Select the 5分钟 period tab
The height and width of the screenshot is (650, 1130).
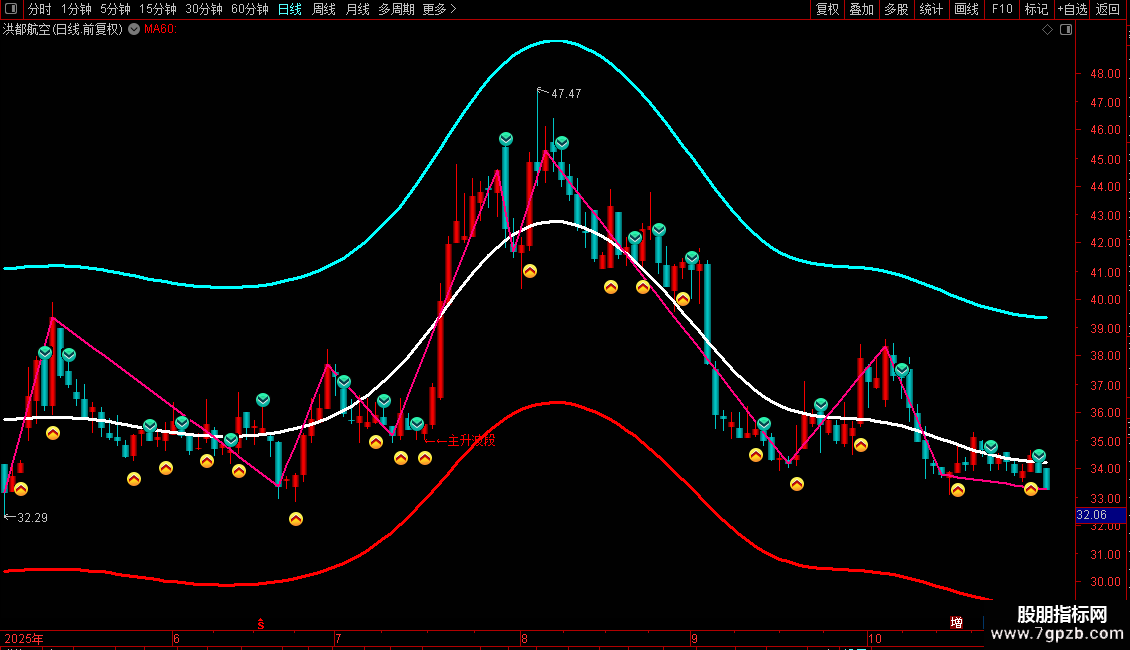(115, 9)
